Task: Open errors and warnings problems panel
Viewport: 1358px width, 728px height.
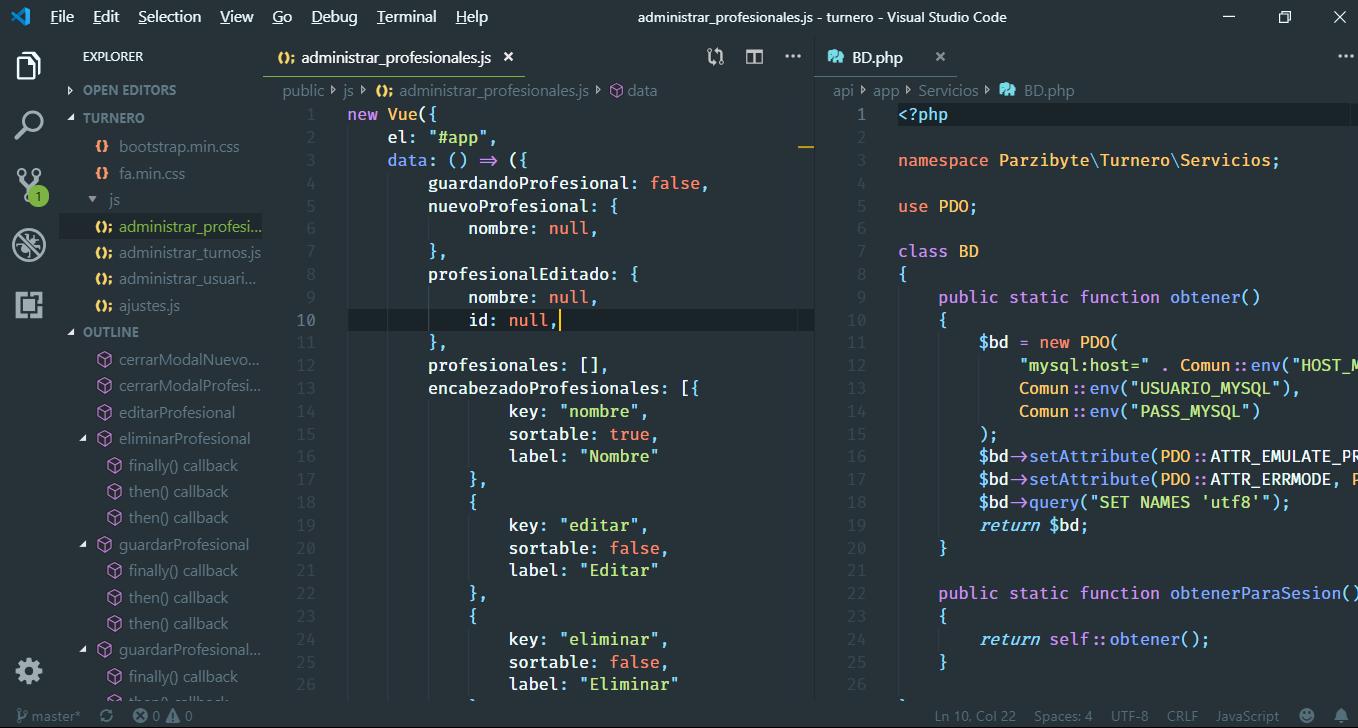Action: tap(163, 716)
